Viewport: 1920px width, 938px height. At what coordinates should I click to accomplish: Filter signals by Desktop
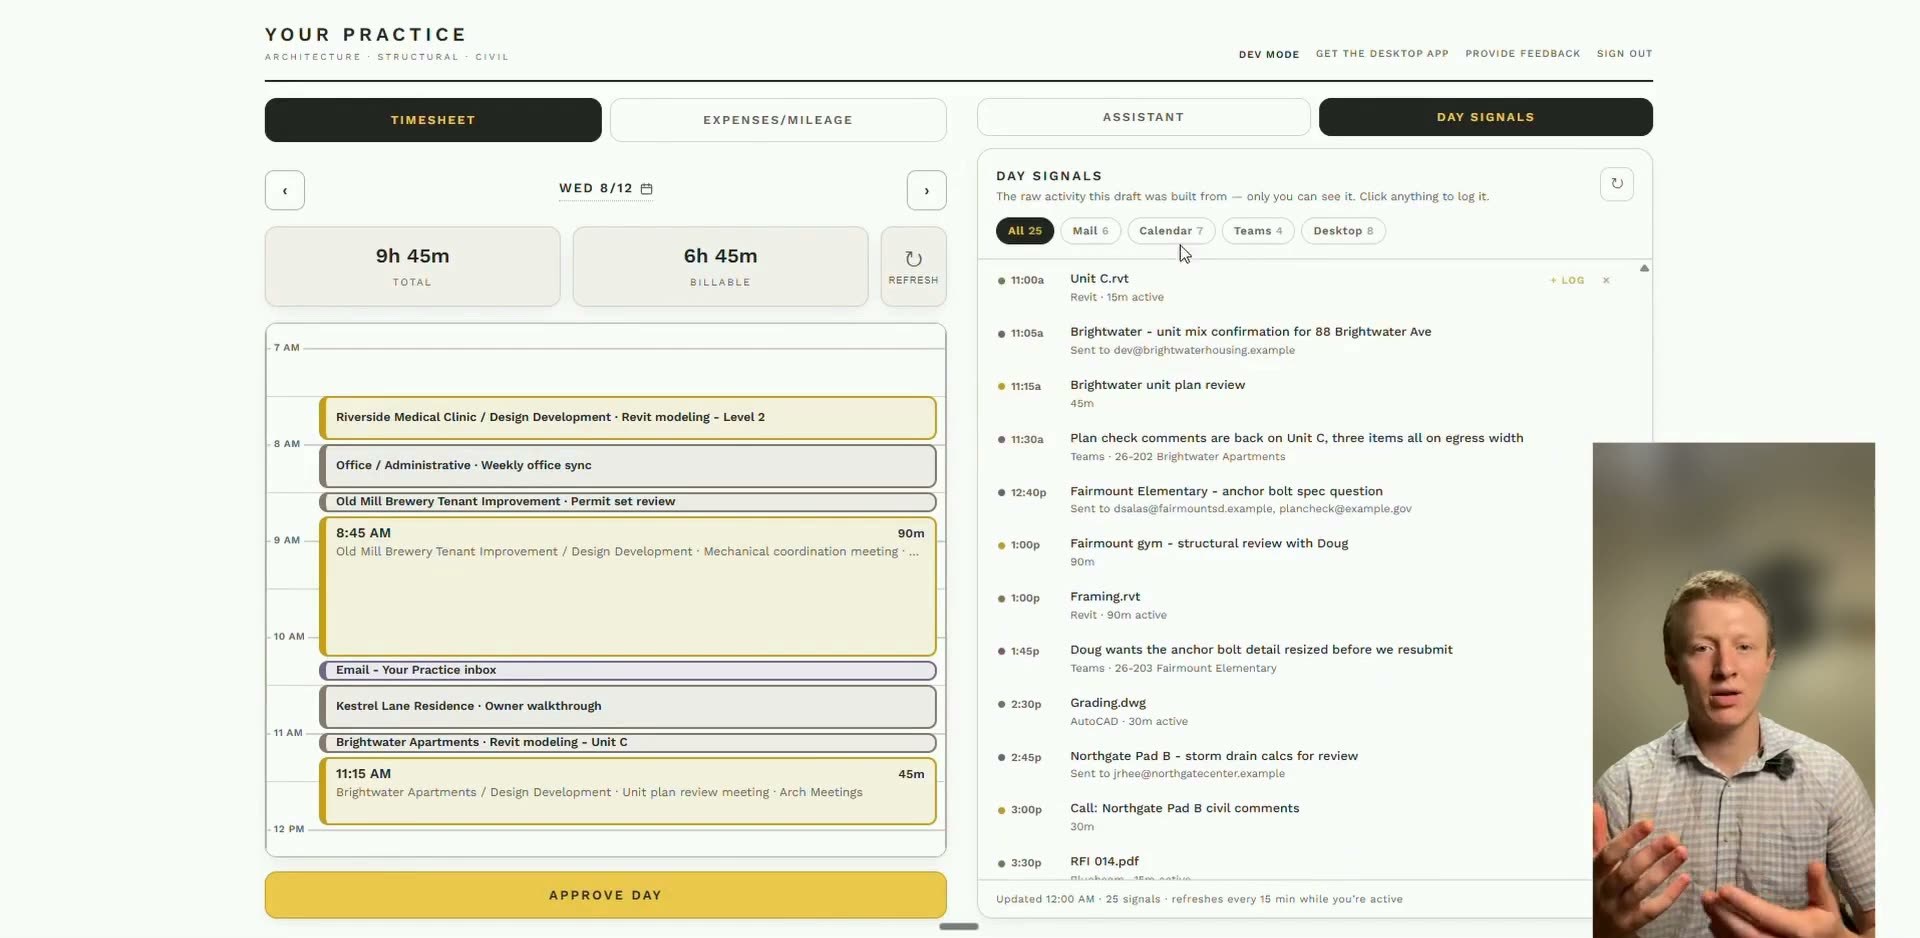point(1343,231)
